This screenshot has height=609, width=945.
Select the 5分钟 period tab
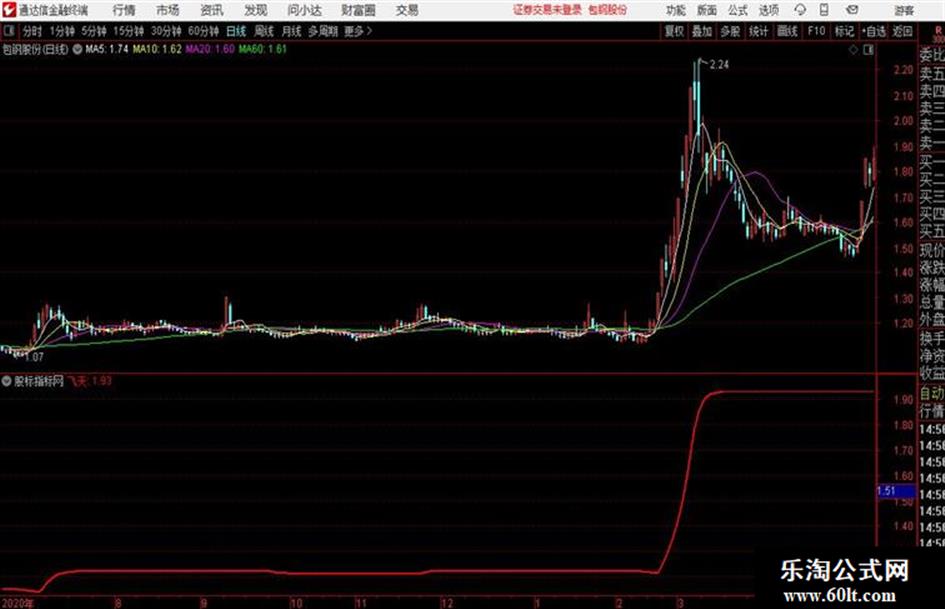[x=94, y=31]
